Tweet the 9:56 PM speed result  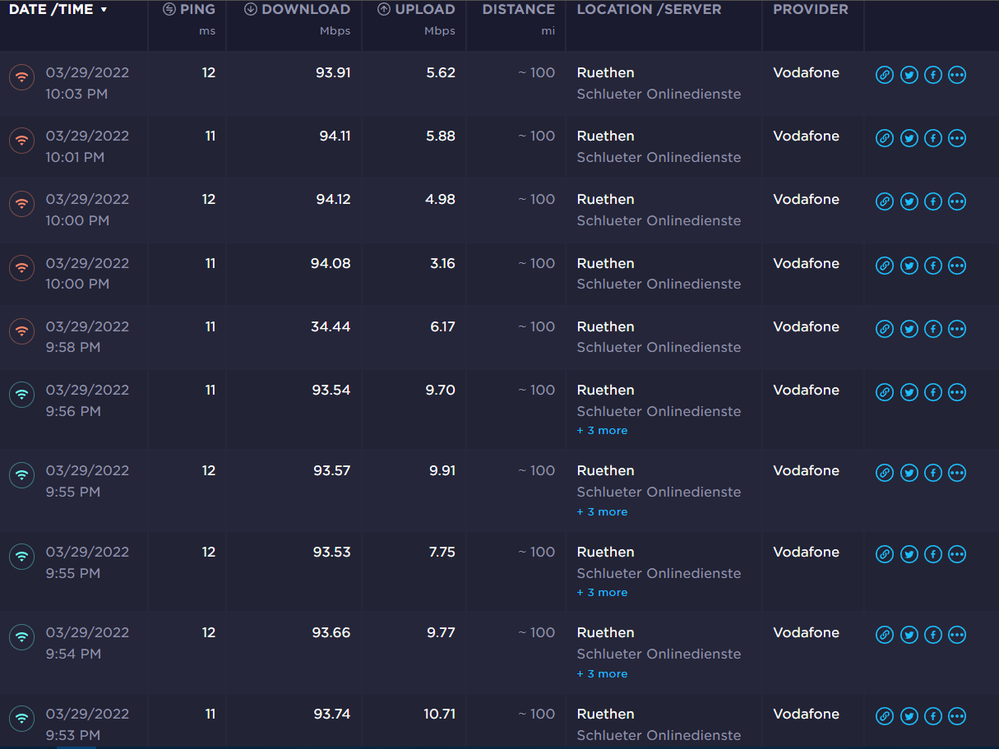[909, 392]
